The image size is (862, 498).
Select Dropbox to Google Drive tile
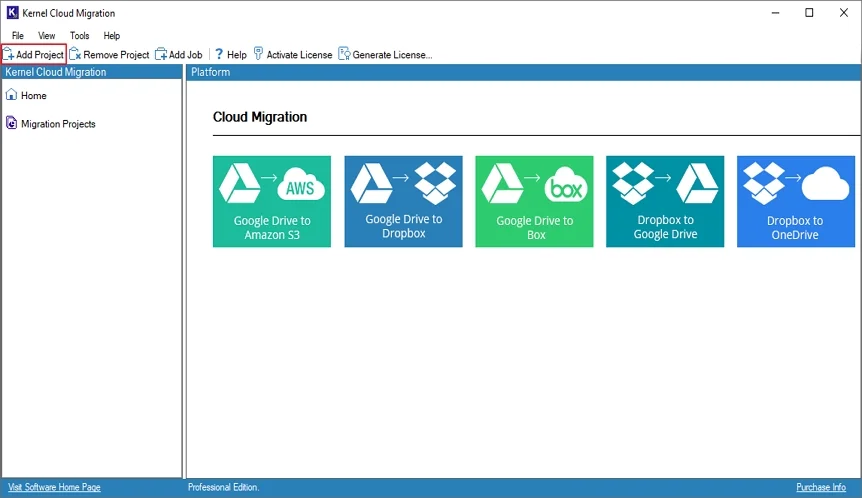(665, 201)
